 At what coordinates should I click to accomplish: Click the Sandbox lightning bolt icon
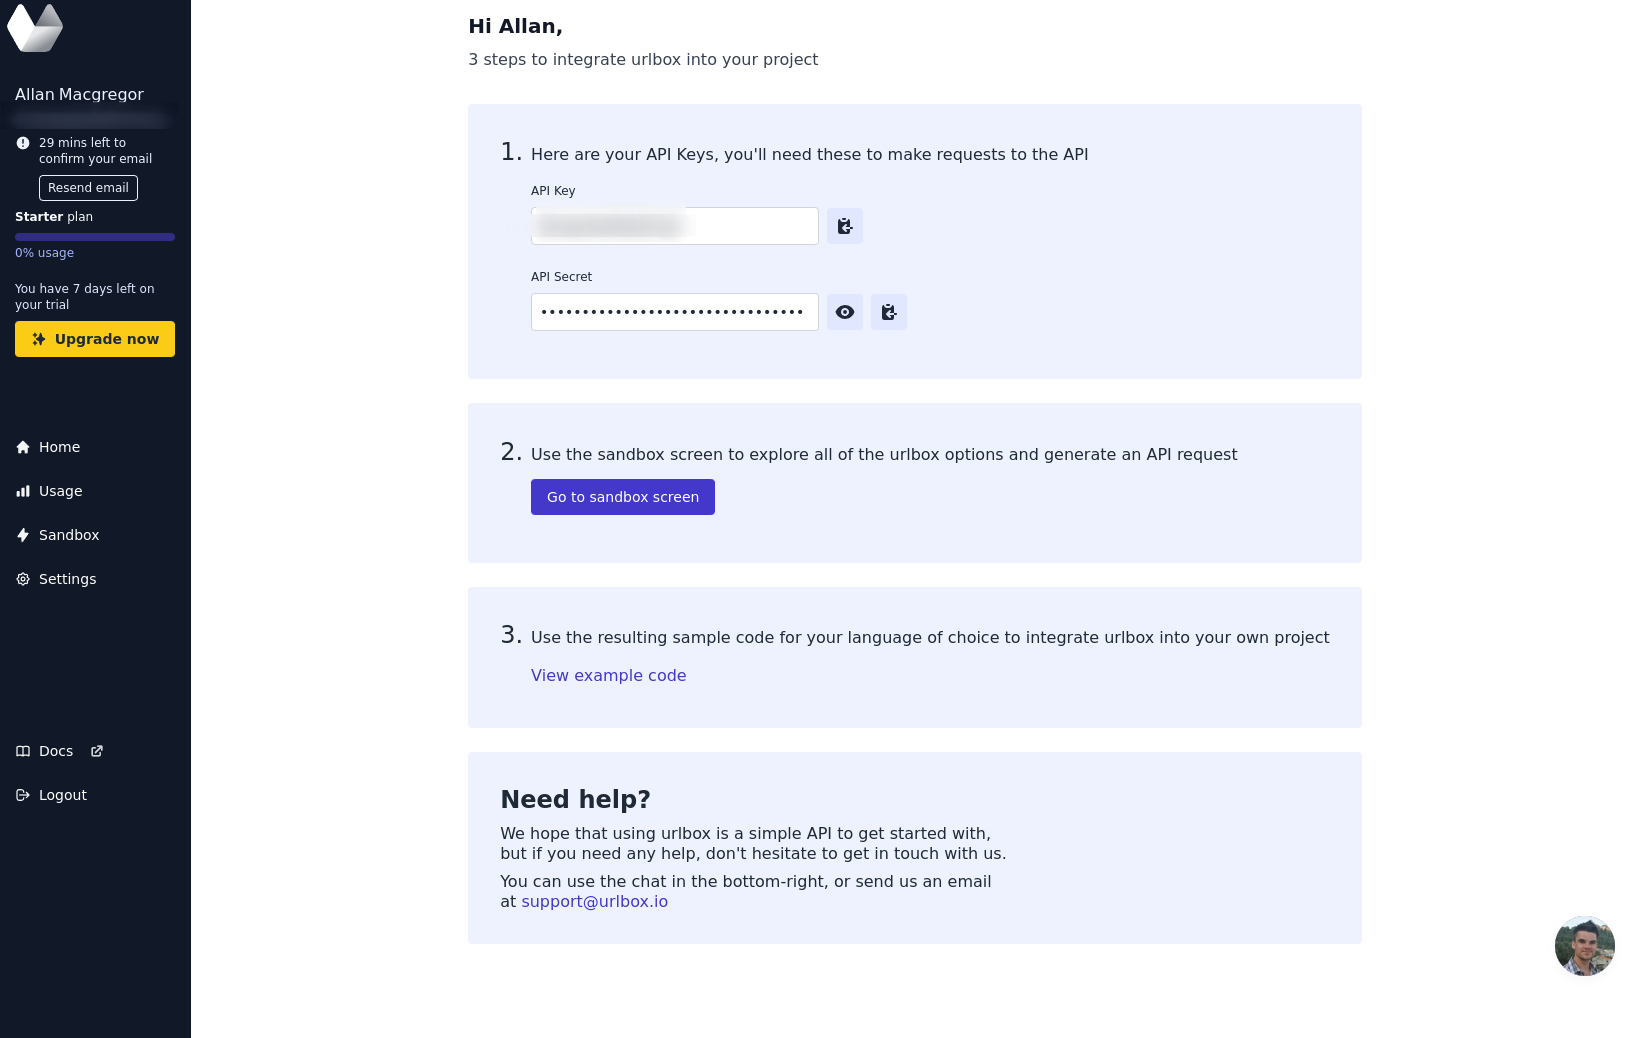tap(23, 535)
